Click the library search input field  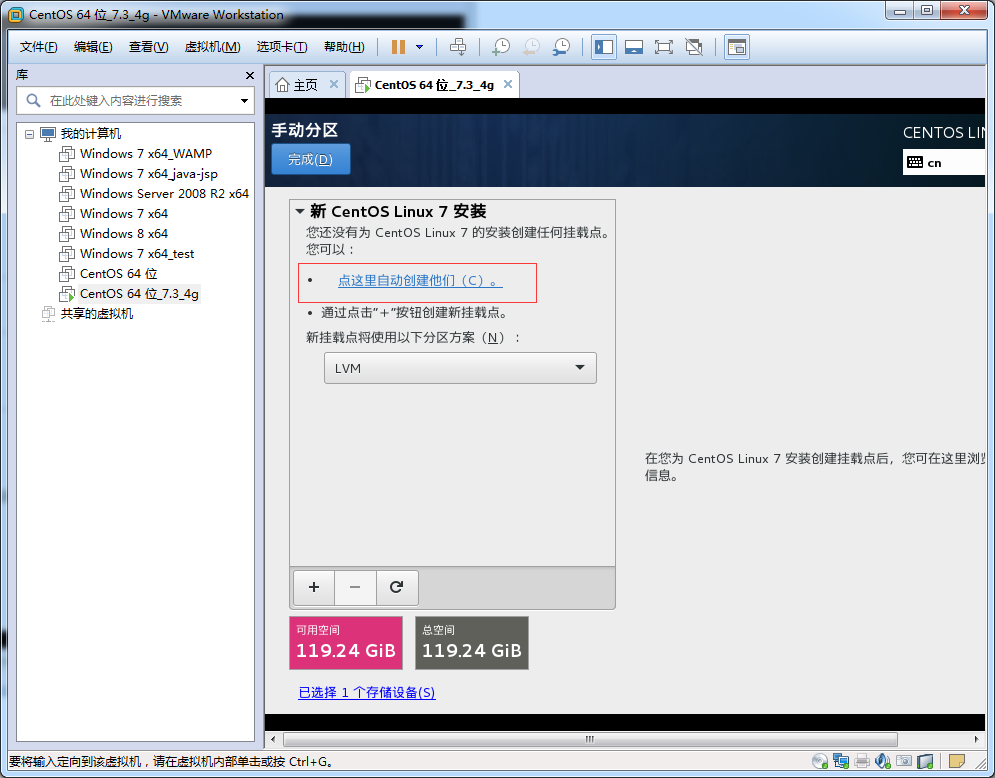(135, 101)
